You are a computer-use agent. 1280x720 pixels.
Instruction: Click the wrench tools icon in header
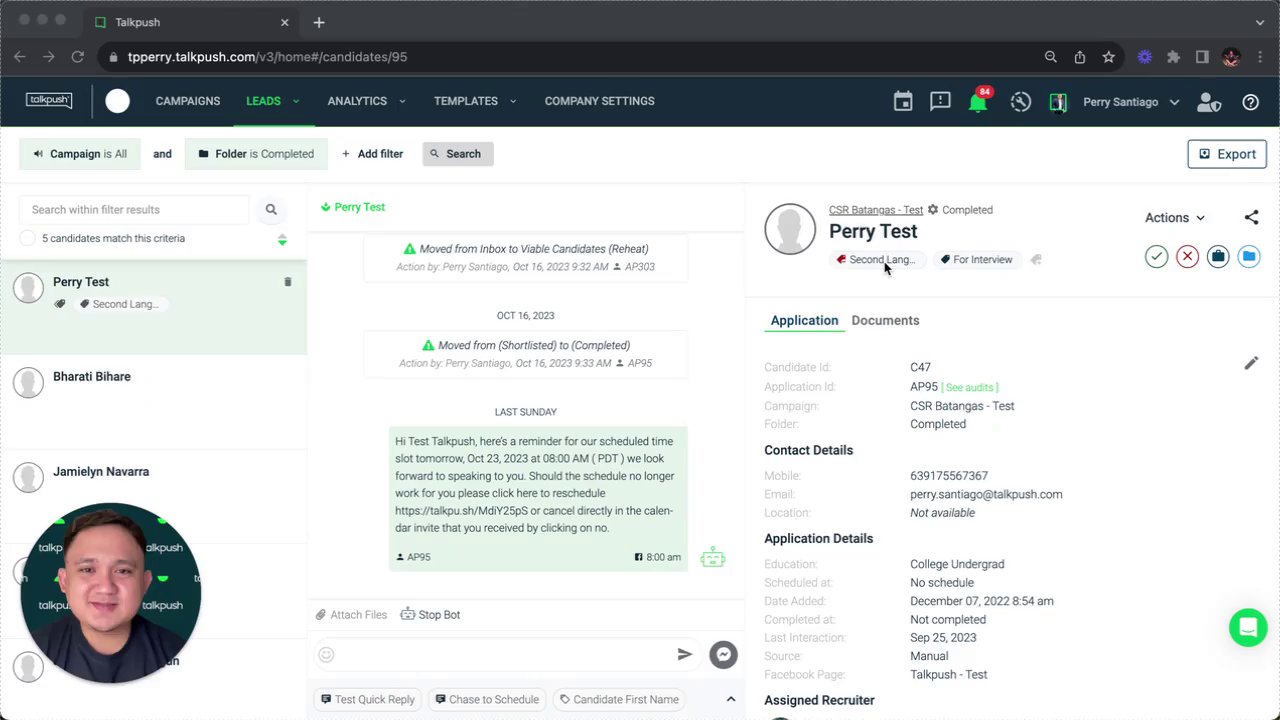click(1020, 101)
